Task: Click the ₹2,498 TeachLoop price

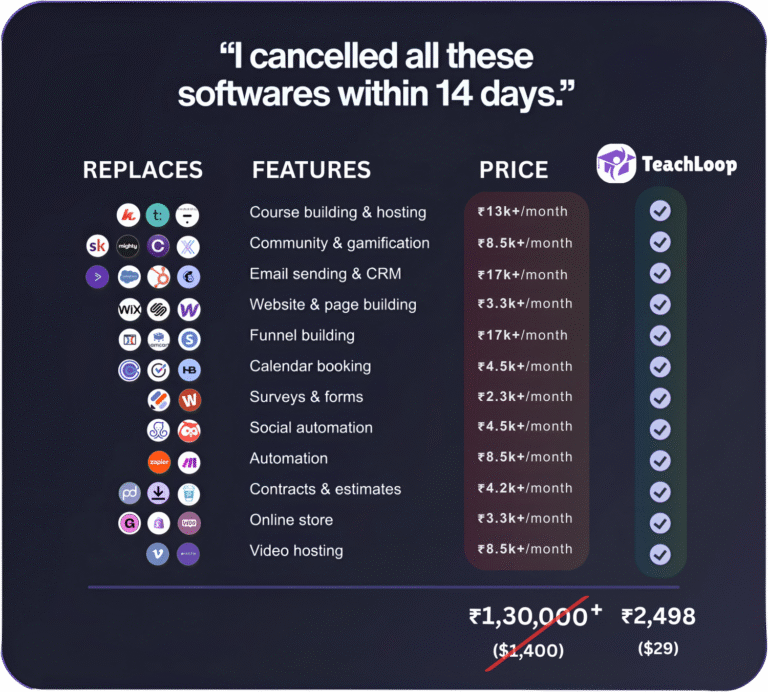Action: click(x=658, y=616)
